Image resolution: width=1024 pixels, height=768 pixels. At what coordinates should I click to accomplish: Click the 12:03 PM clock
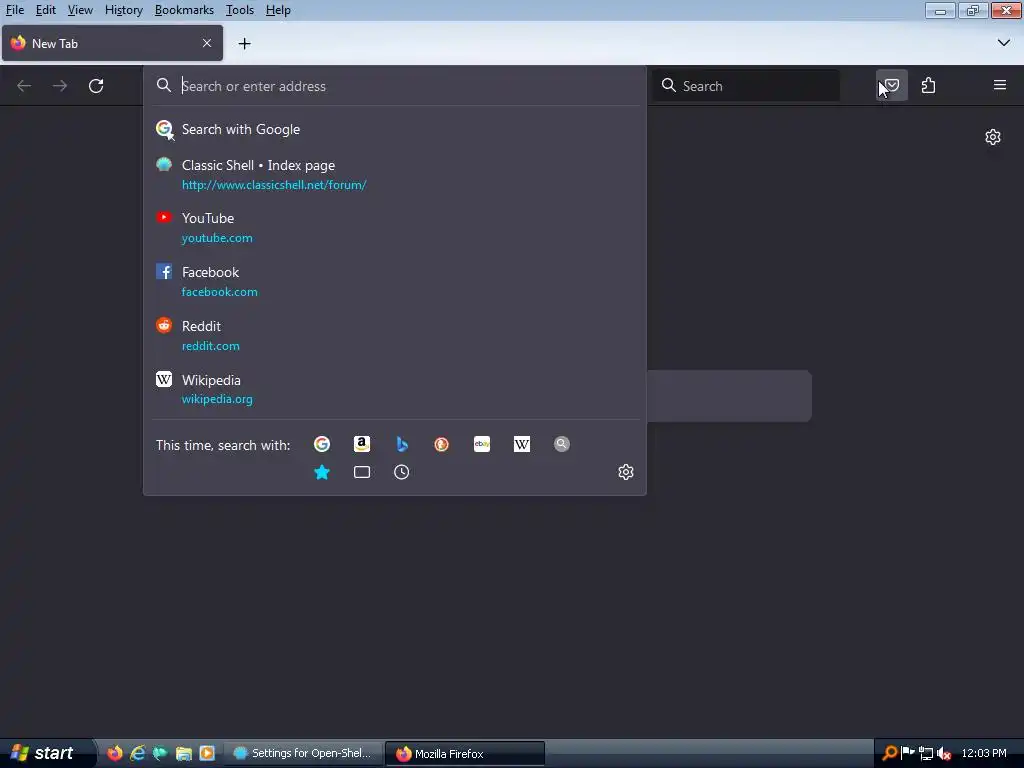[x=984, y=753]
